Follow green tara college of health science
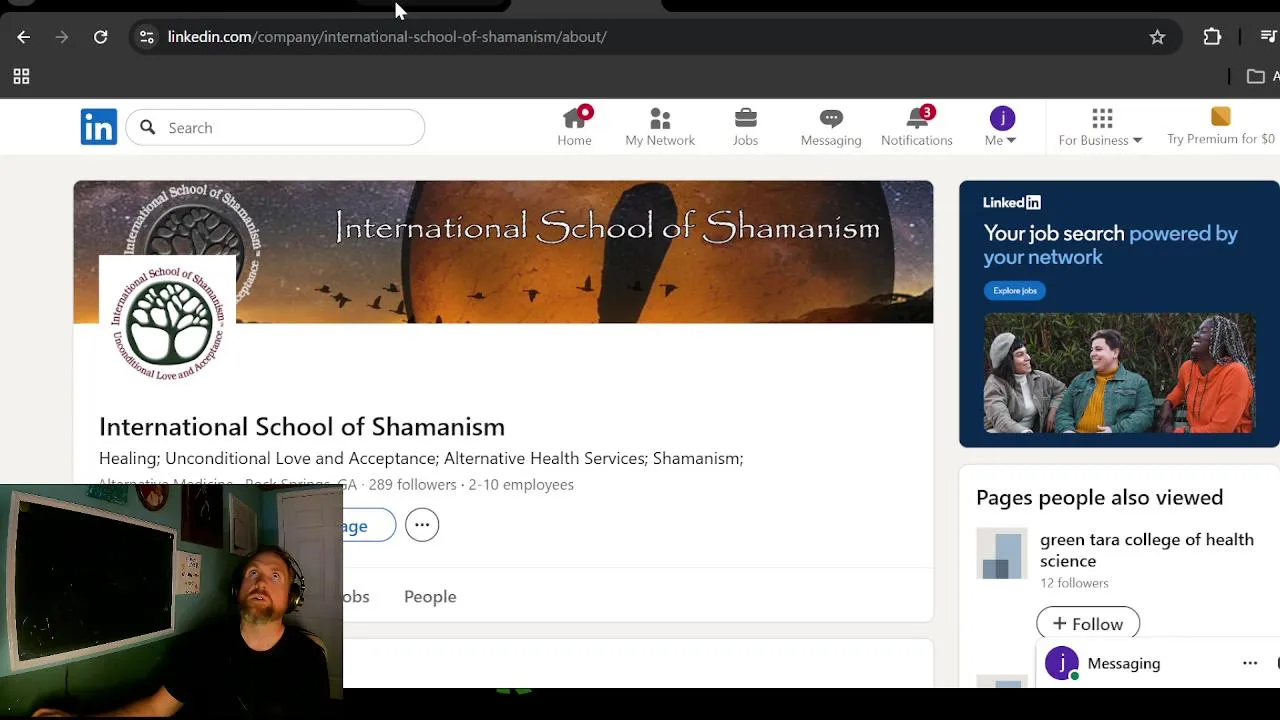 click(1088, 624)
